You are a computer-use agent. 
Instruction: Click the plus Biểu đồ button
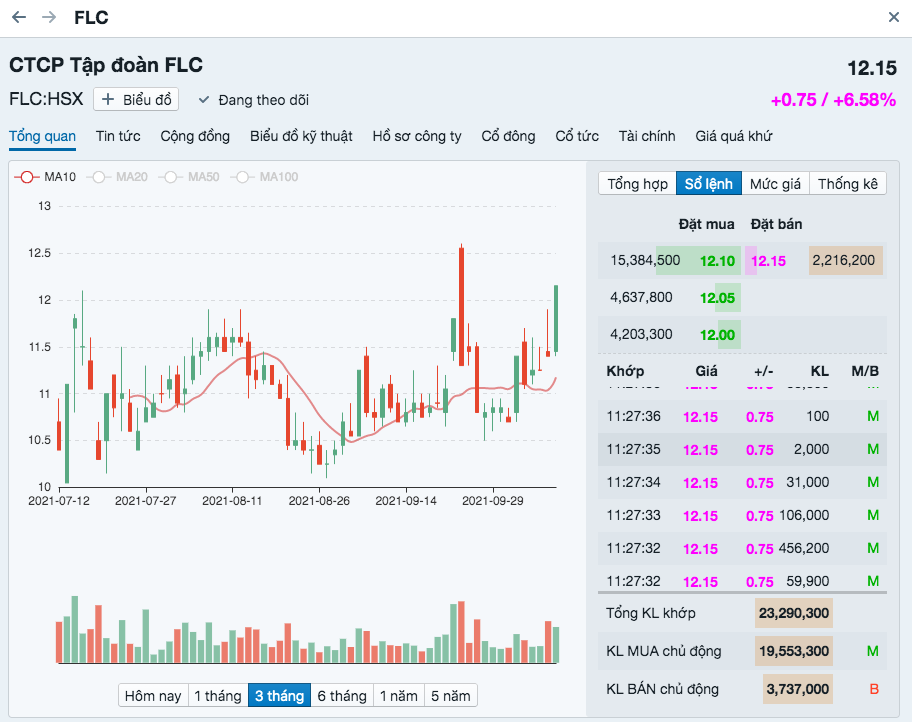[136, 99]
